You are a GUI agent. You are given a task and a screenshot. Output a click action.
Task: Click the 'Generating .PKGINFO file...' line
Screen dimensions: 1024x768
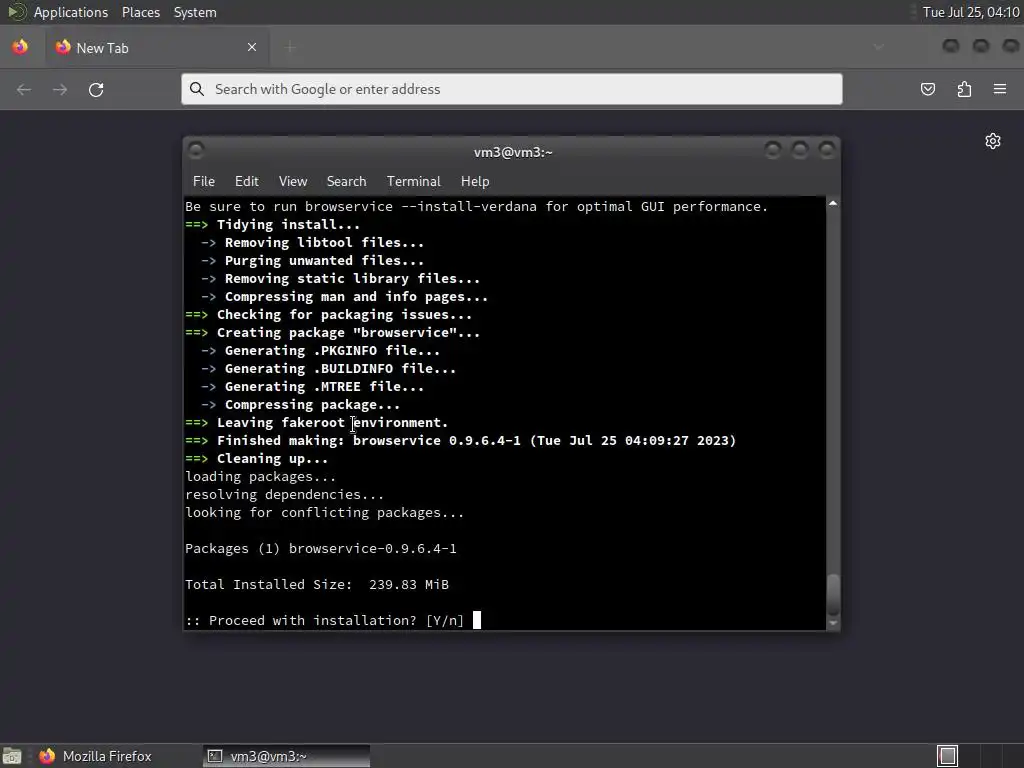coord(320,351)
